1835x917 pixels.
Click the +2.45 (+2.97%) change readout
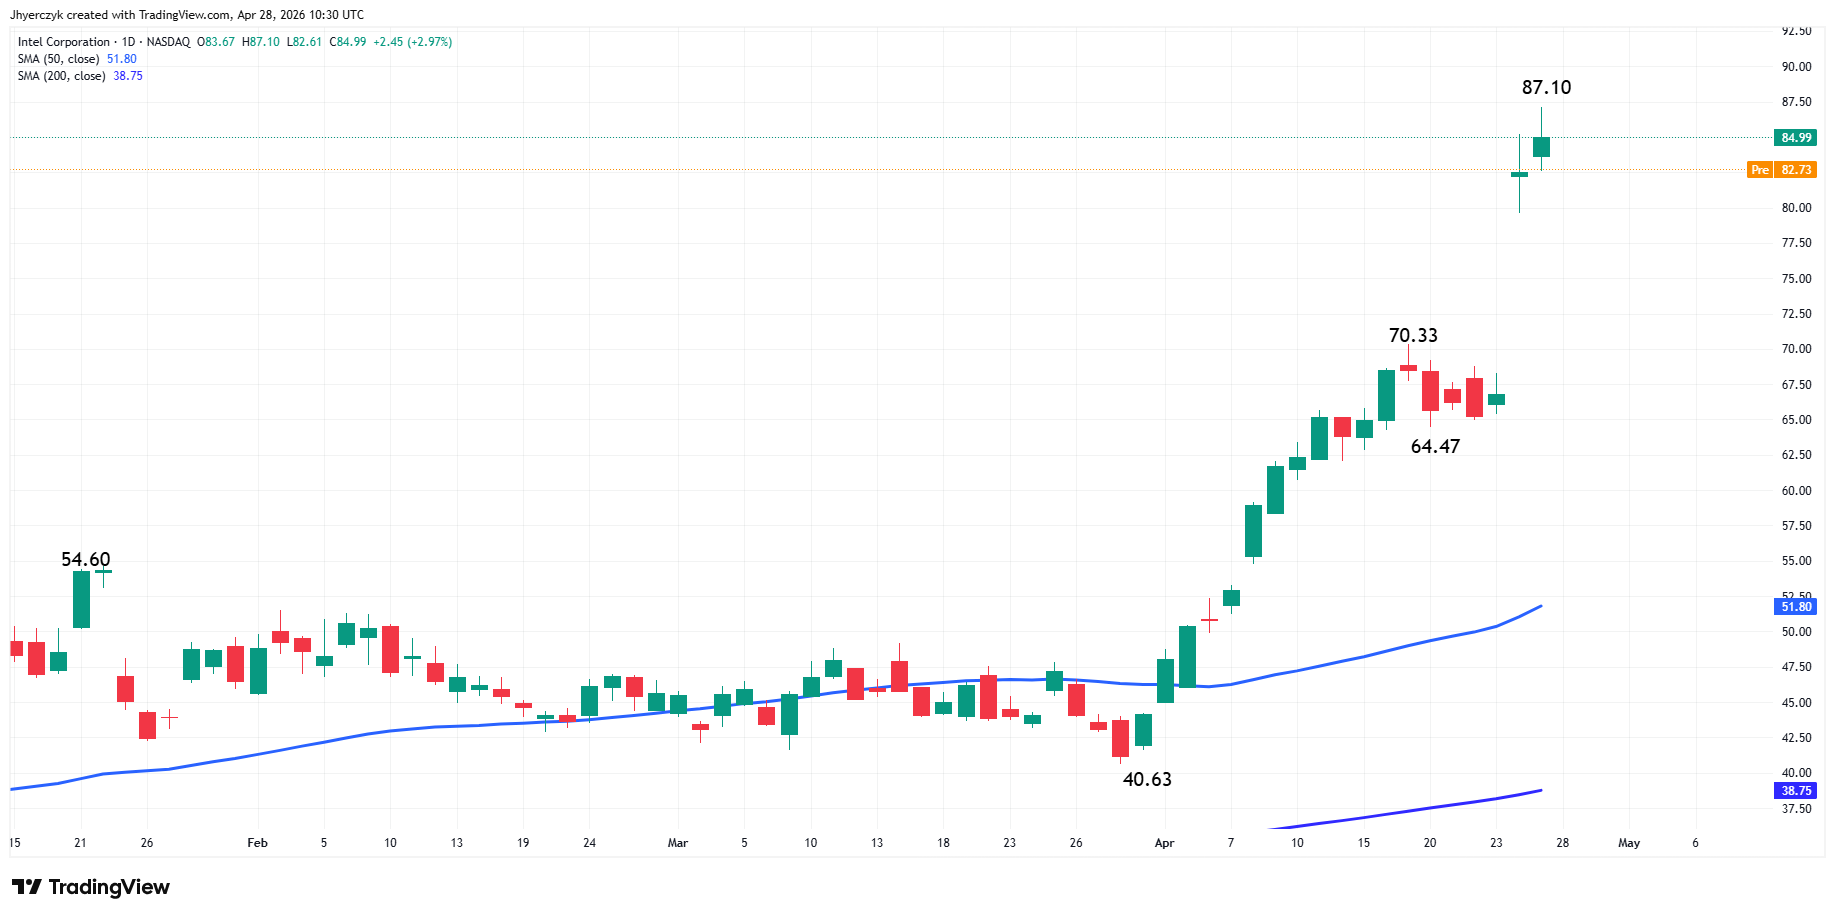coord(412,42)
